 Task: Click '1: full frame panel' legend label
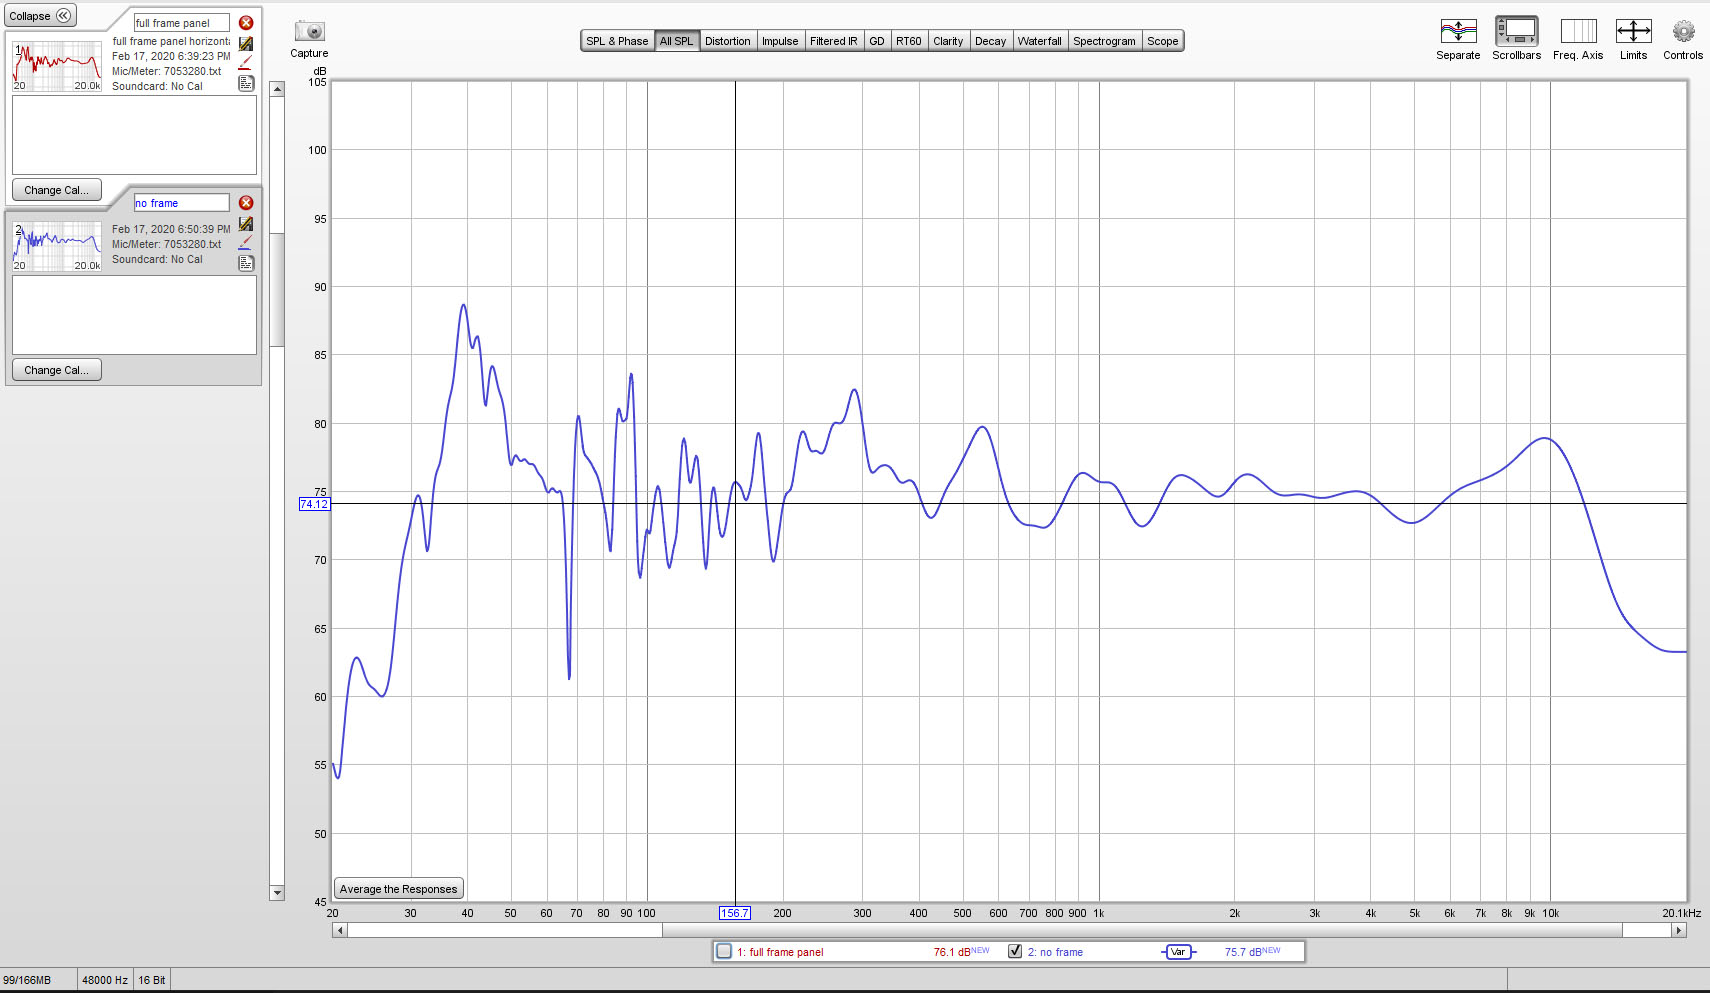[780, 952]
